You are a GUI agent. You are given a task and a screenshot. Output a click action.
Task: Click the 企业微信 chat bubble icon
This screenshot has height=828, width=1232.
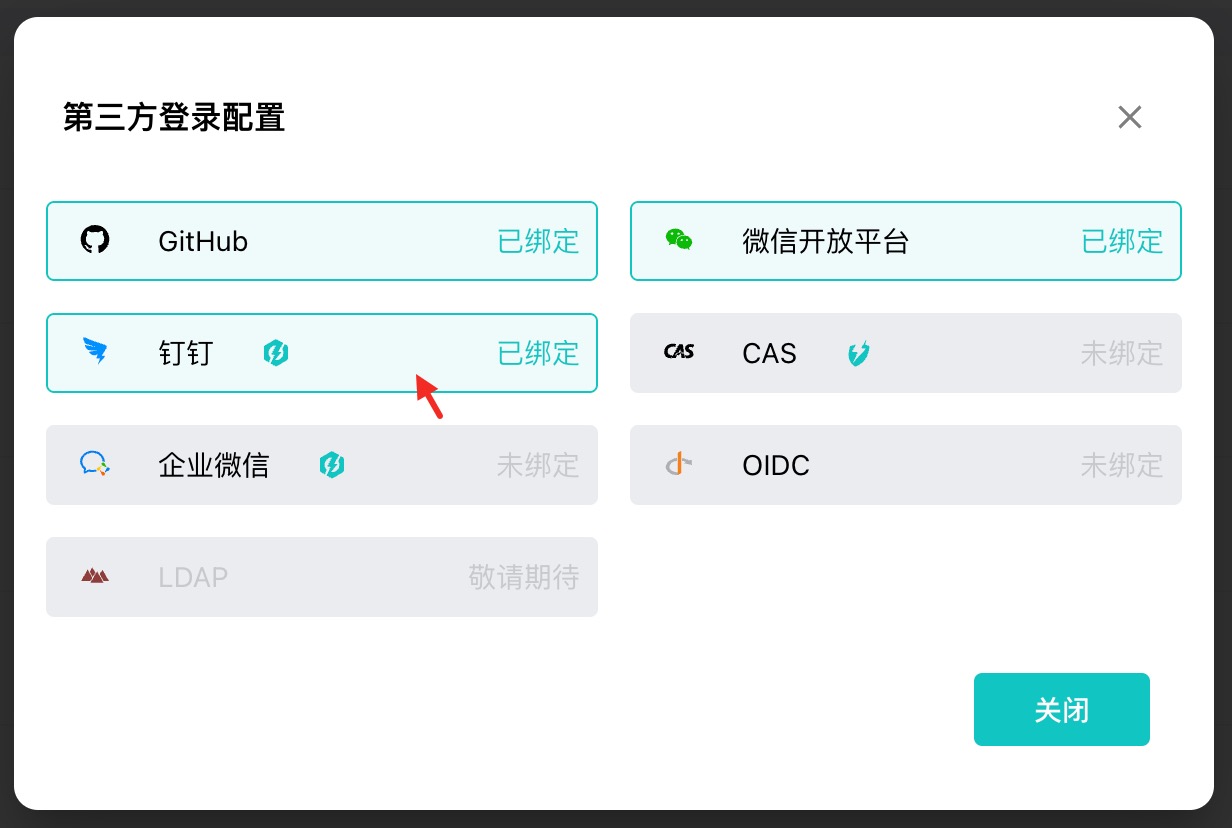click(x=95, y=464)
